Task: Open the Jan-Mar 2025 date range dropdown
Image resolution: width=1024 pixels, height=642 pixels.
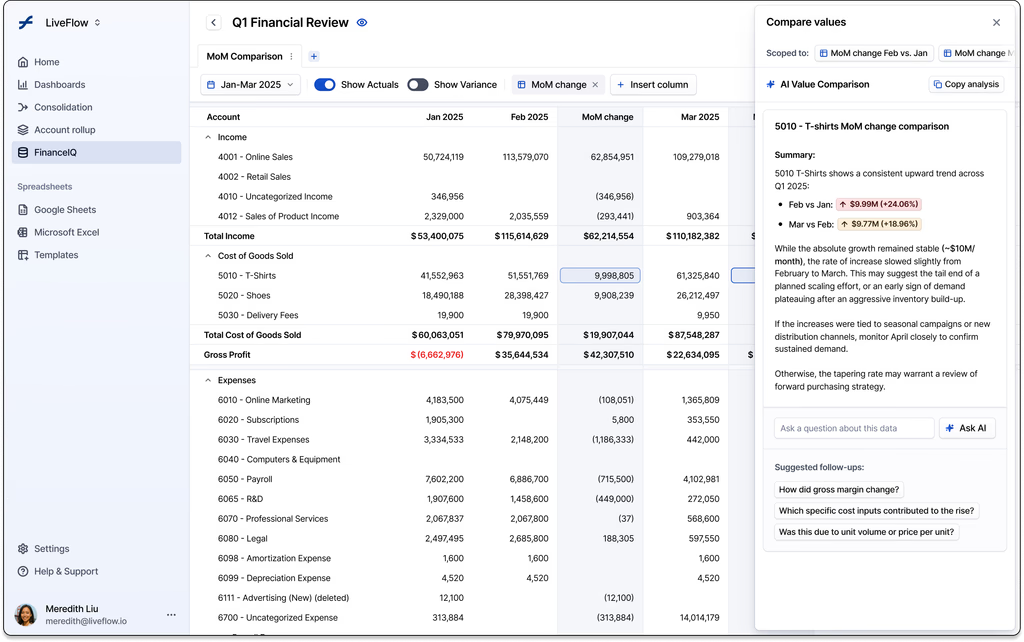Action: (x=250, y=85)
